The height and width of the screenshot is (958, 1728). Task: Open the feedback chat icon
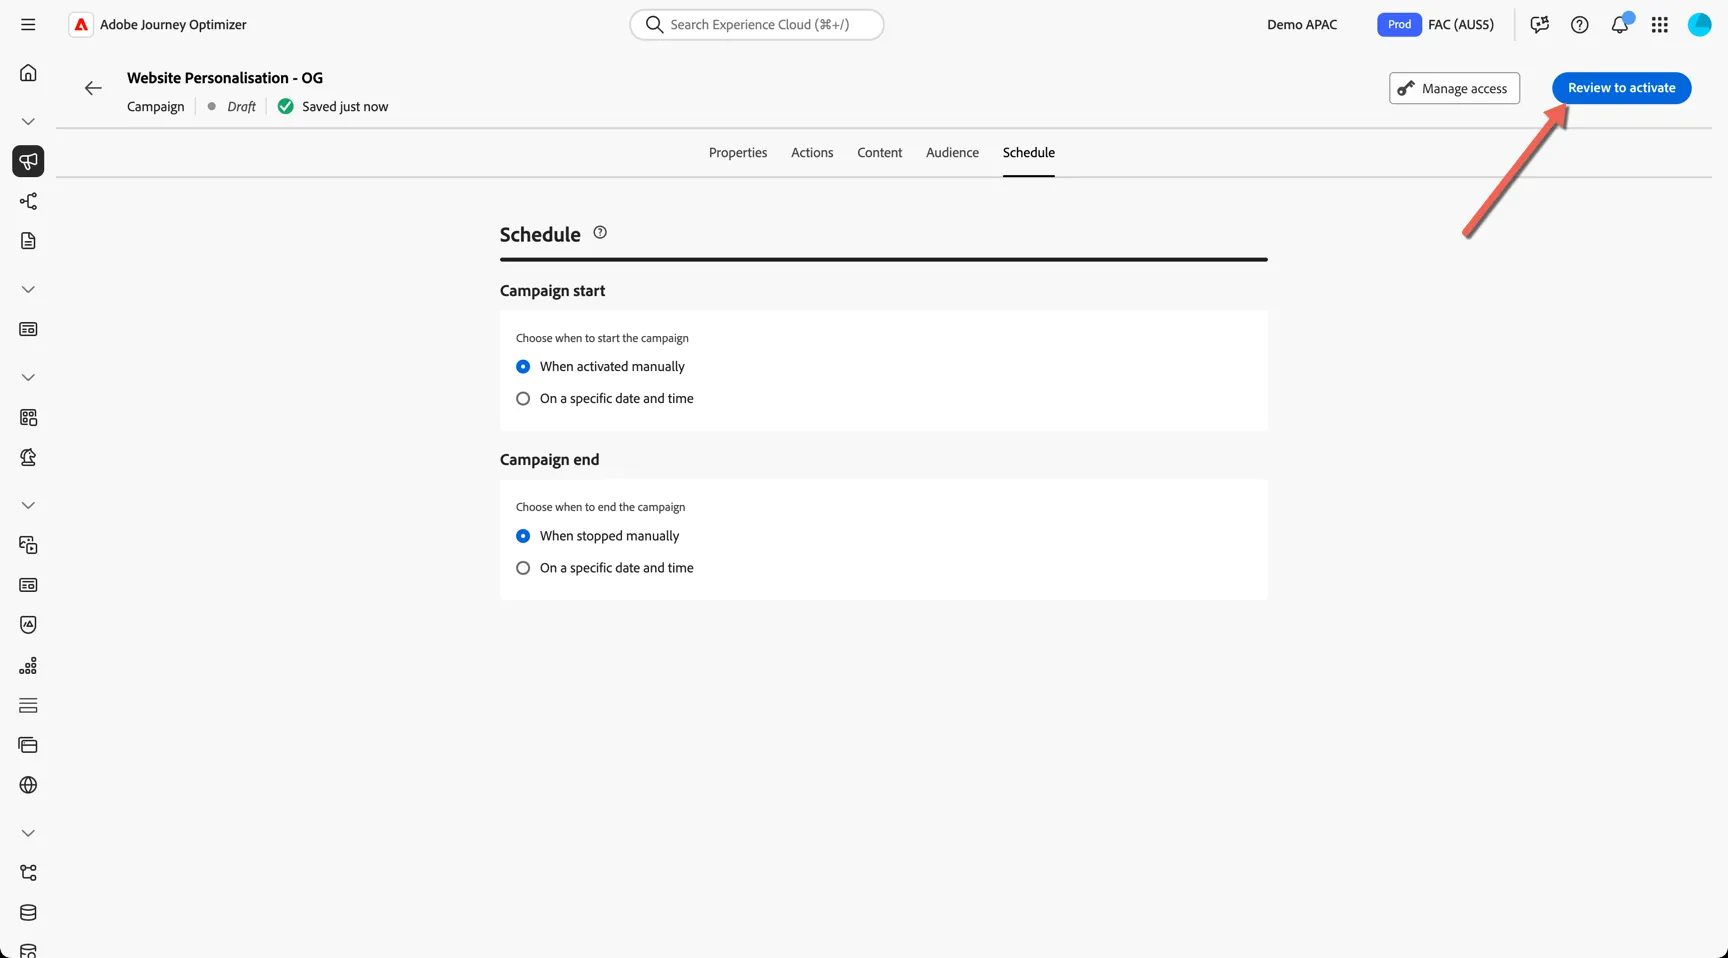click(1540, 24)
